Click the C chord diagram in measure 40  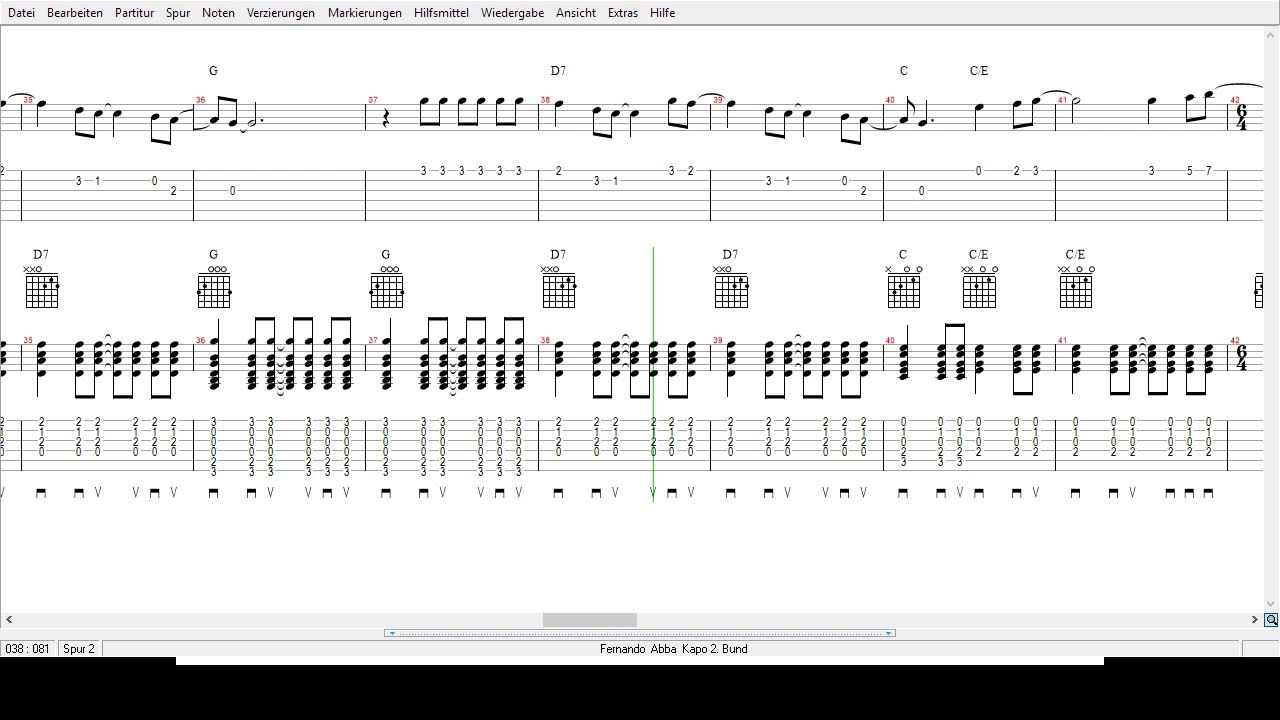[x=904, y=288]
